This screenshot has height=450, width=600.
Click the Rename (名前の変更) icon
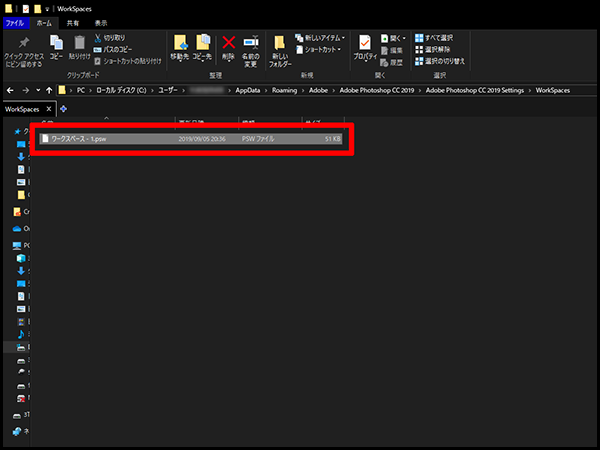click(252, 44)
